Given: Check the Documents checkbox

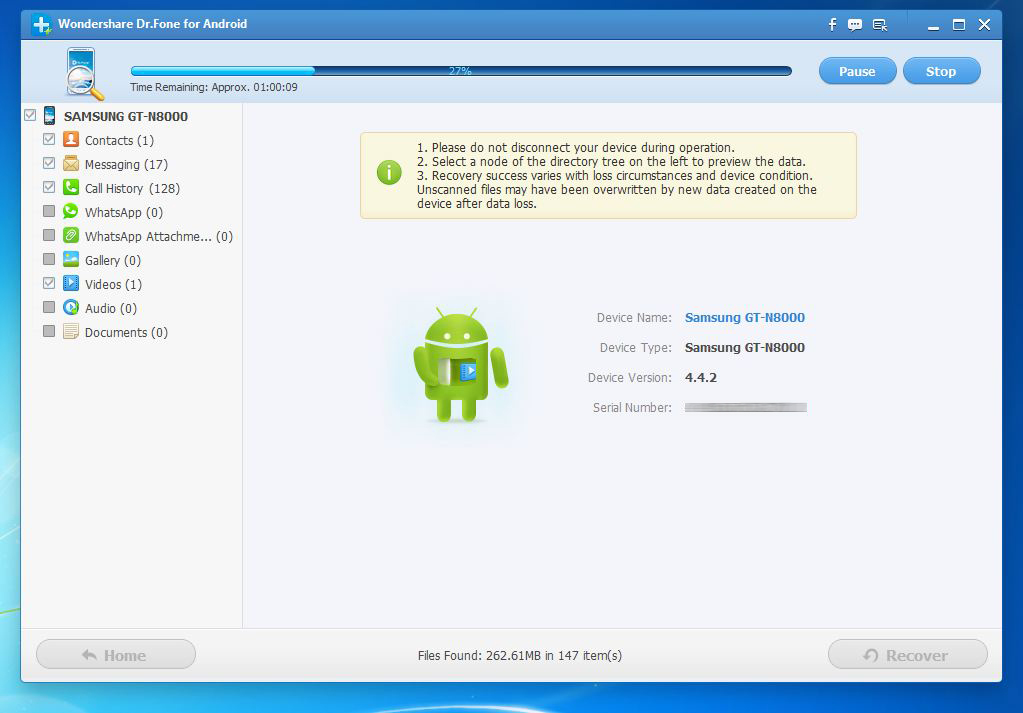Looking at the screenshot, I should click(49, 331).
